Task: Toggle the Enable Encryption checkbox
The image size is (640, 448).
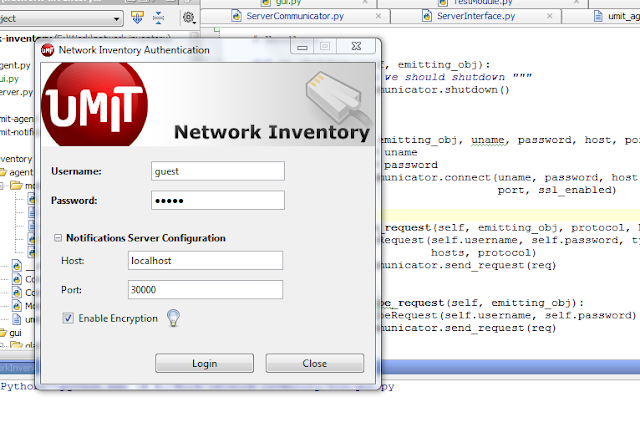Action: pos(68,318)
